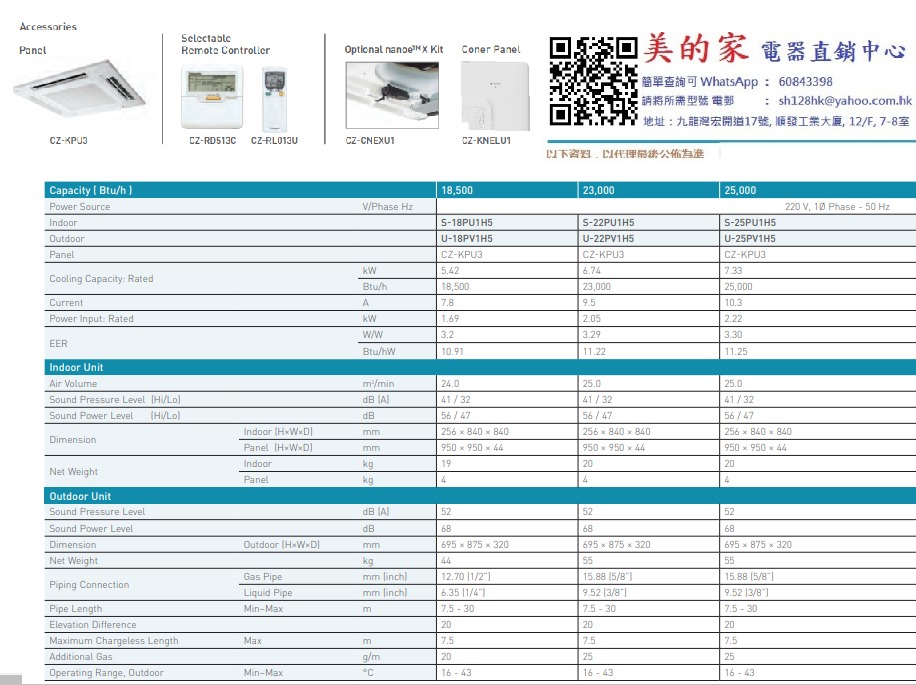This screenshot has height=685, width=916.
Task: Click the 220 V, 1Ø Phase - 50 Hz value
Action: [837, 207]
